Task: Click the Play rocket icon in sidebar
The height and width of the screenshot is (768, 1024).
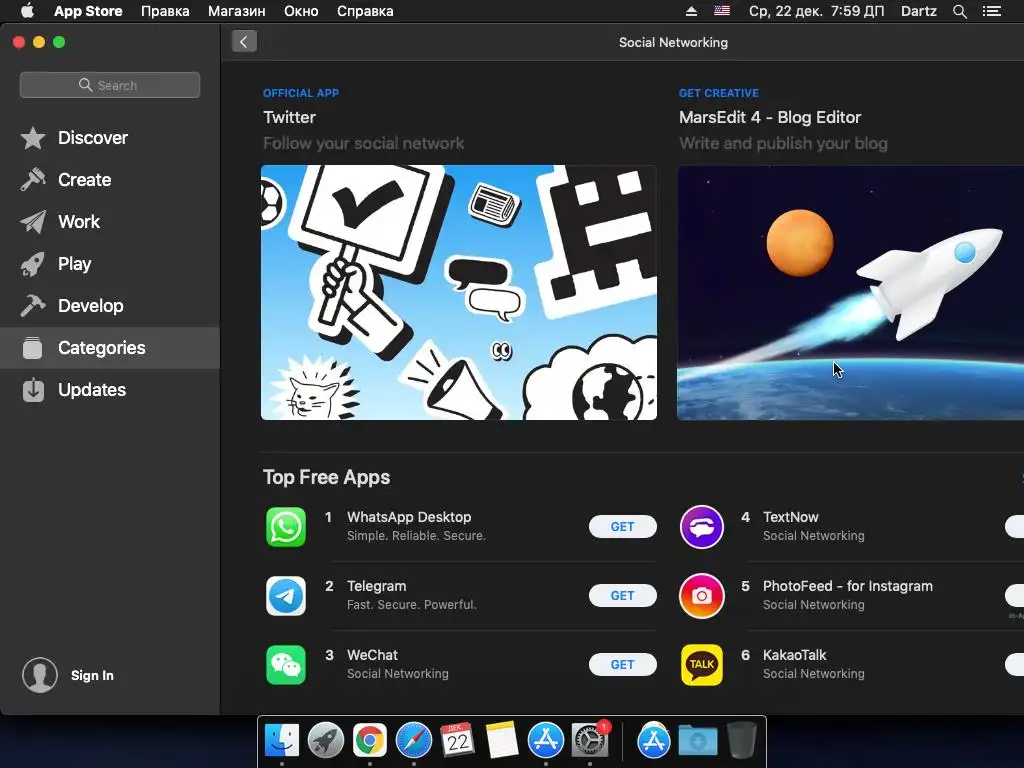Action: [x=33, y=264]
